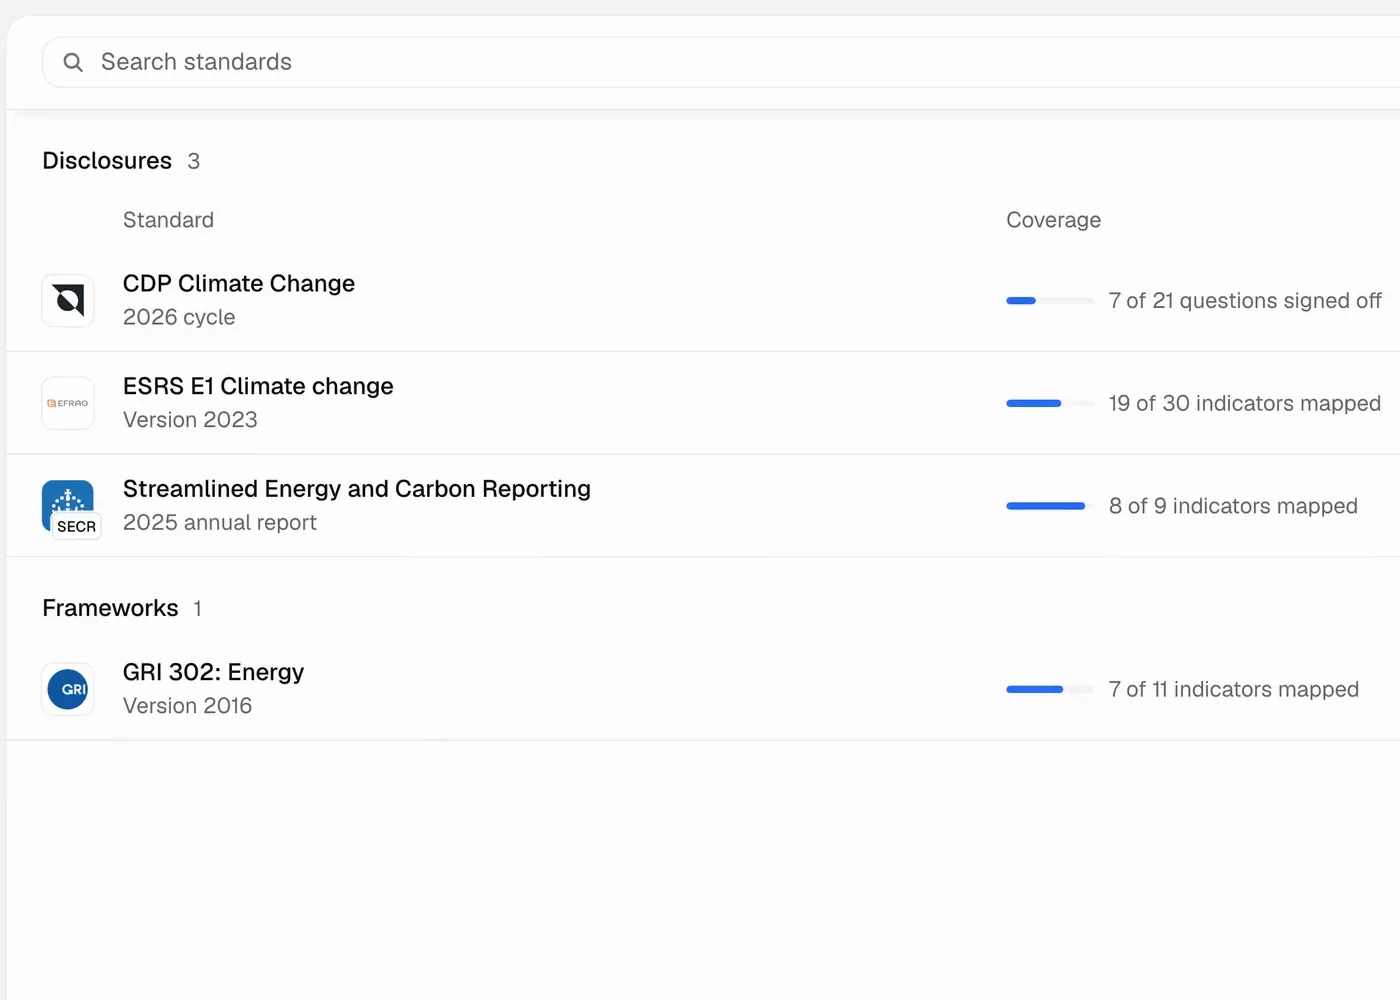Viewport: 1400px width, 1000px height.
Task: Click the GRI logo icon
Action: [x=68, y=689]
